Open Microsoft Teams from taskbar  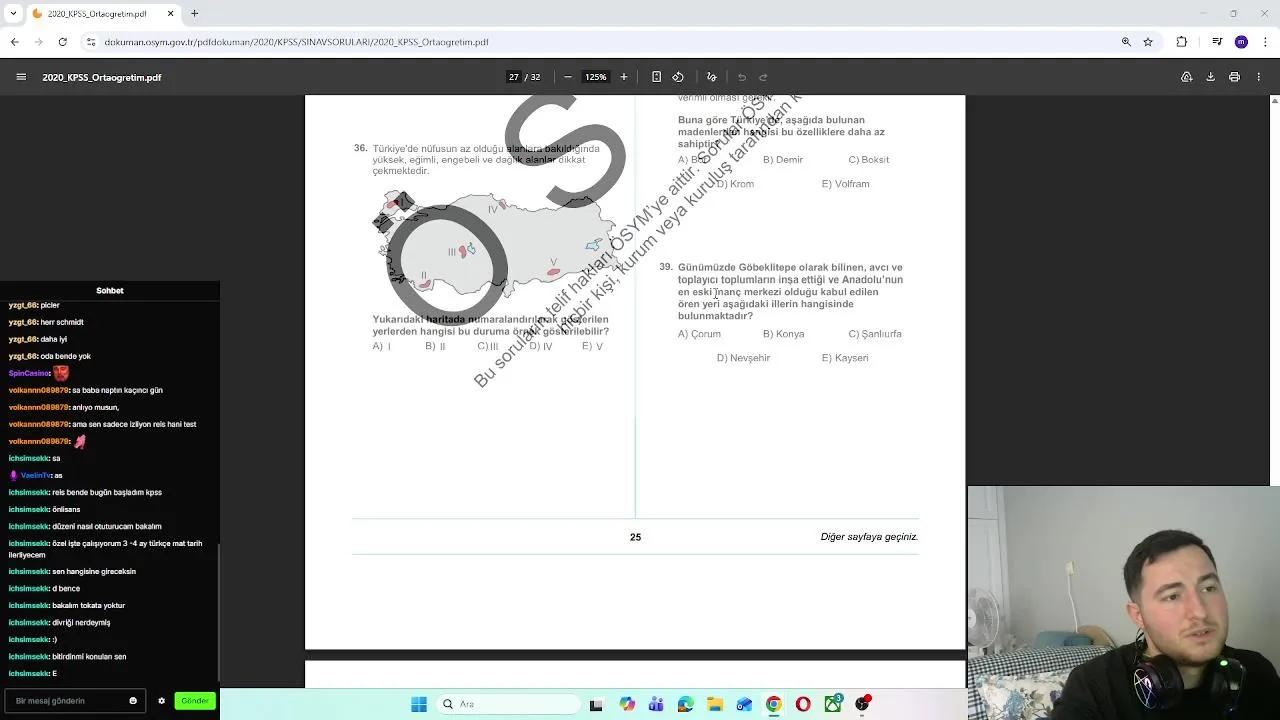pos(656,704)
